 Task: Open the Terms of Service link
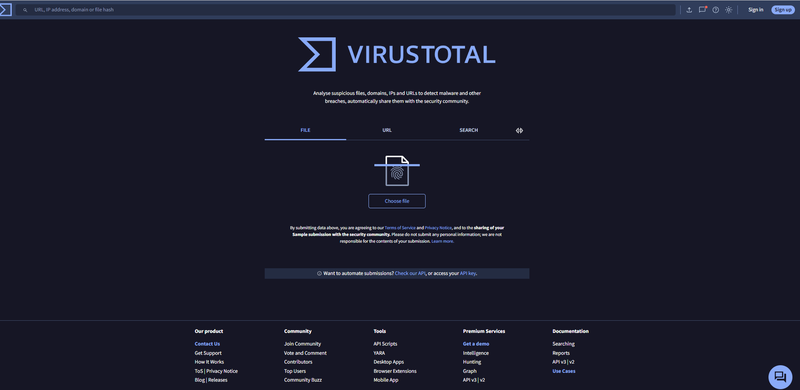pyautogui.click(x=400, y=228)
